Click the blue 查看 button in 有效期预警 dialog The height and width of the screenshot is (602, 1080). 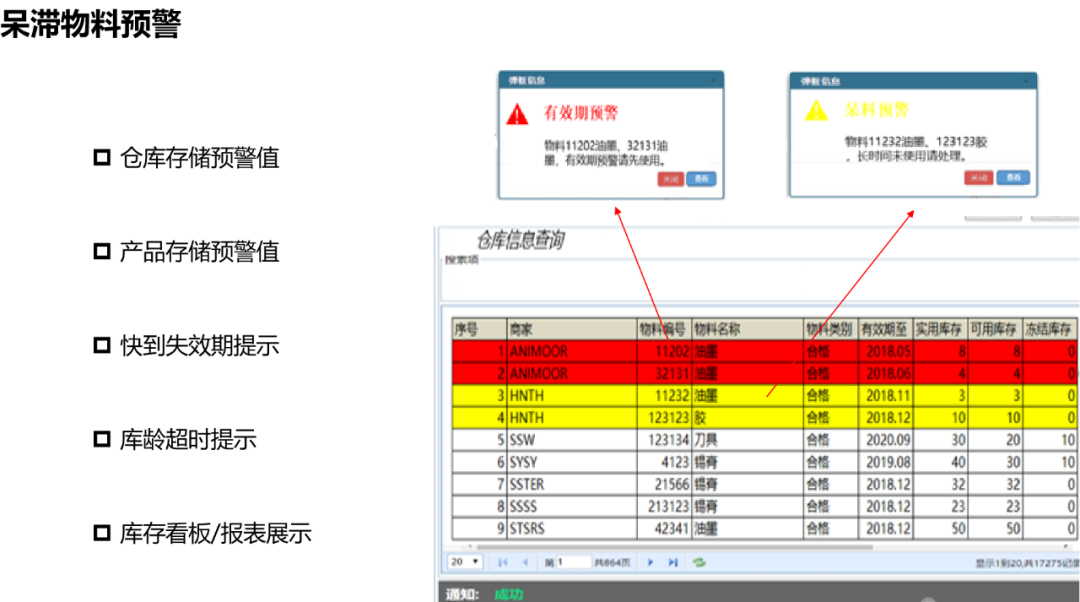(x=701, y=179)
